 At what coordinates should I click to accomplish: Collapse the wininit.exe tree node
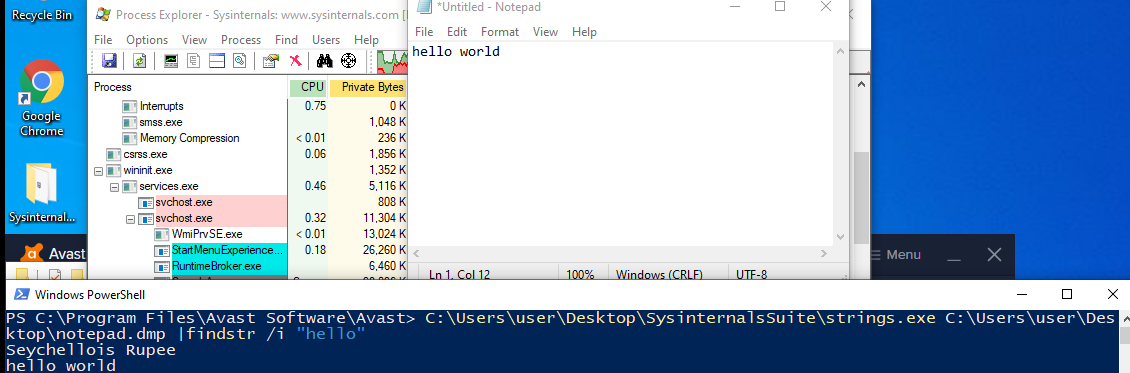tap(99, 171)
